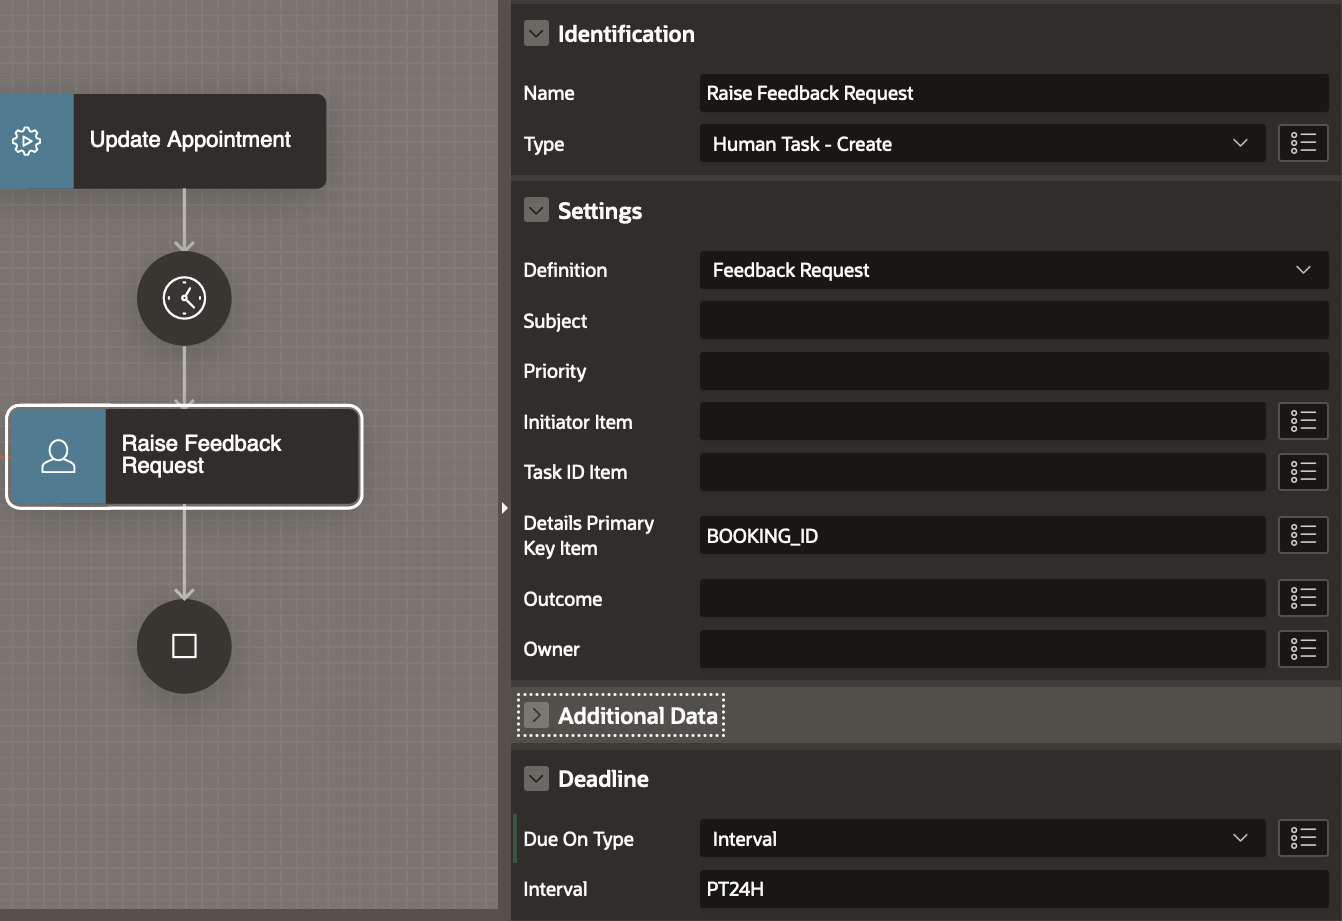1342x921 pixels.
Task: Open the Due On Type Interval dropdown
Action: 982,838
